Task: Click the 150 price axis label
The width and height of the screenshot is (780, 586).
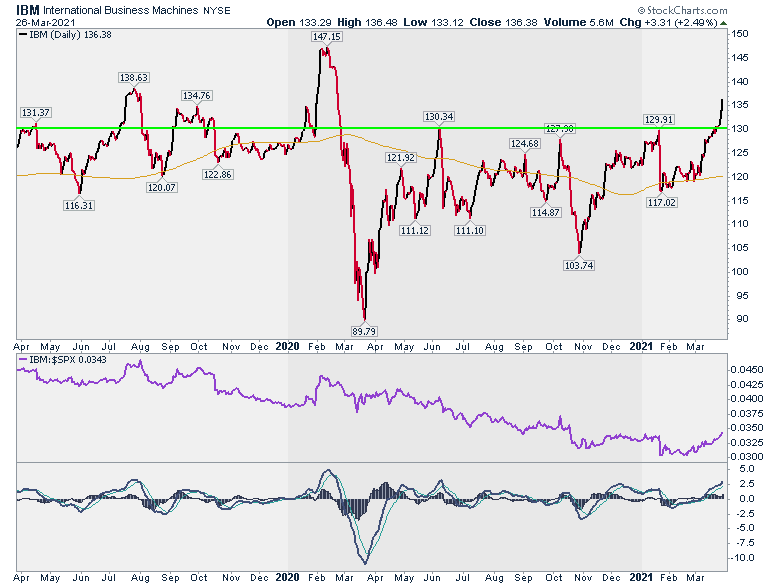Action: pos(740,34)
